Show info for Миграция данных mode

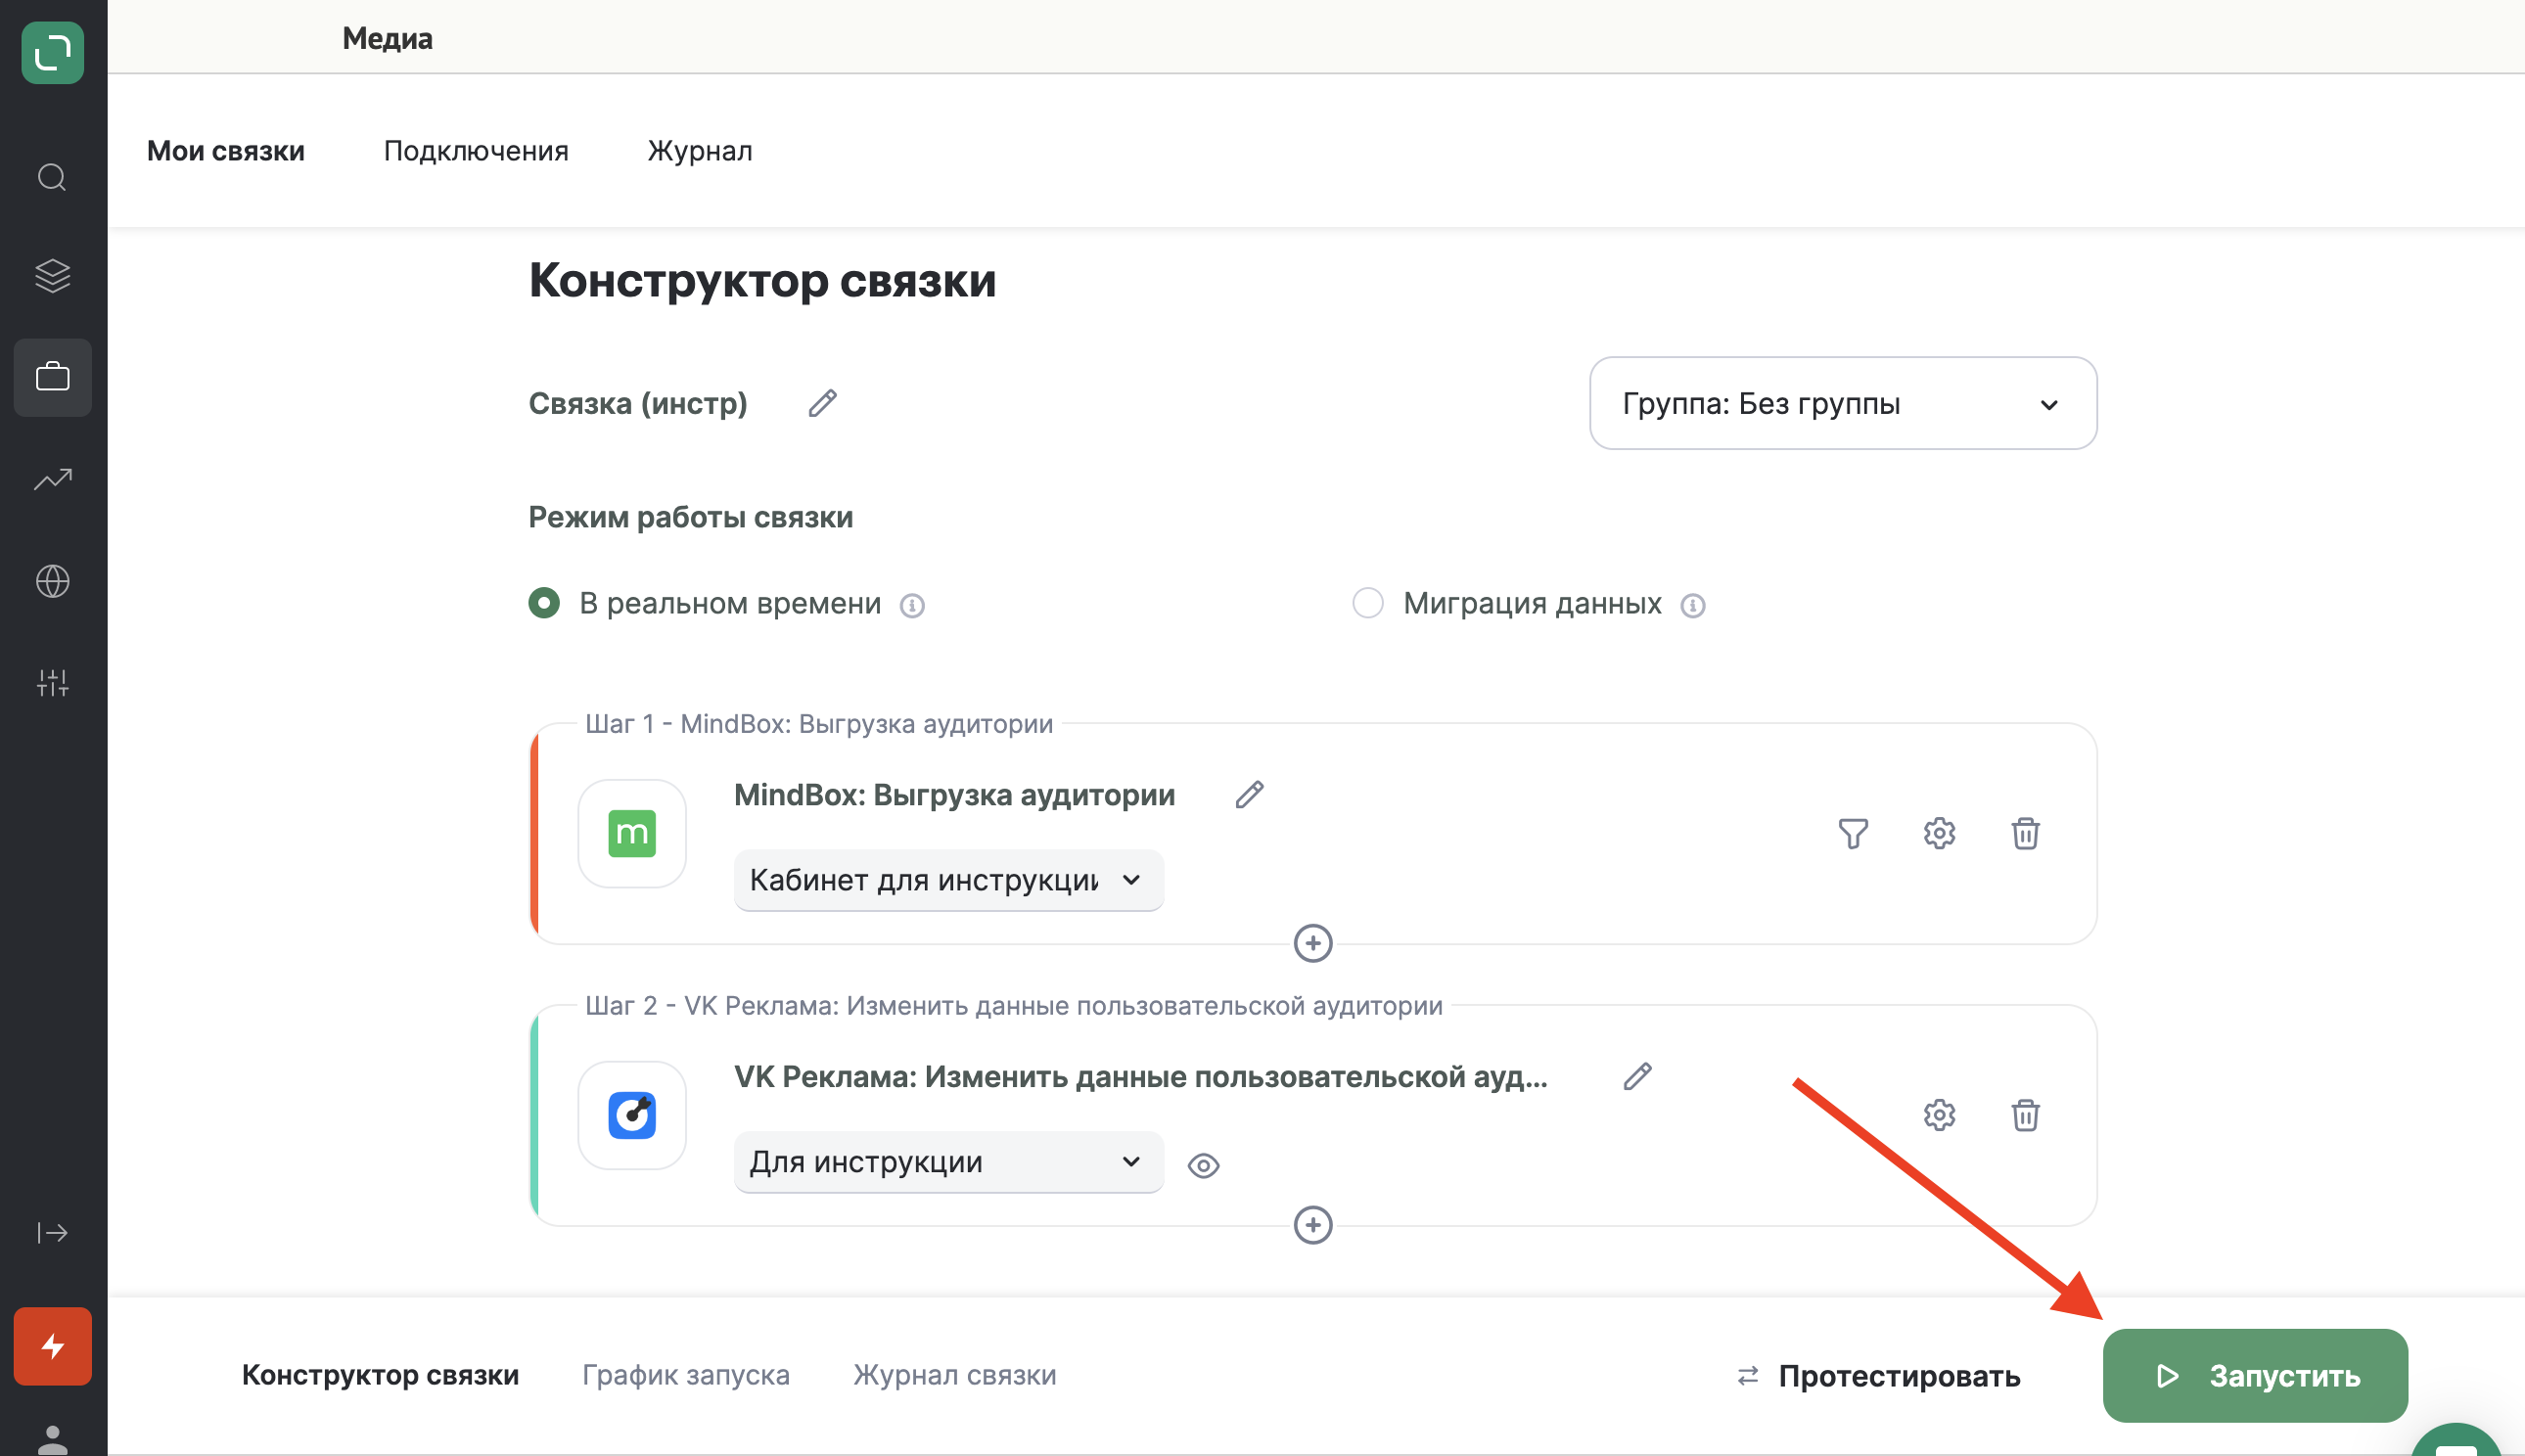(x=1692, y=605)
